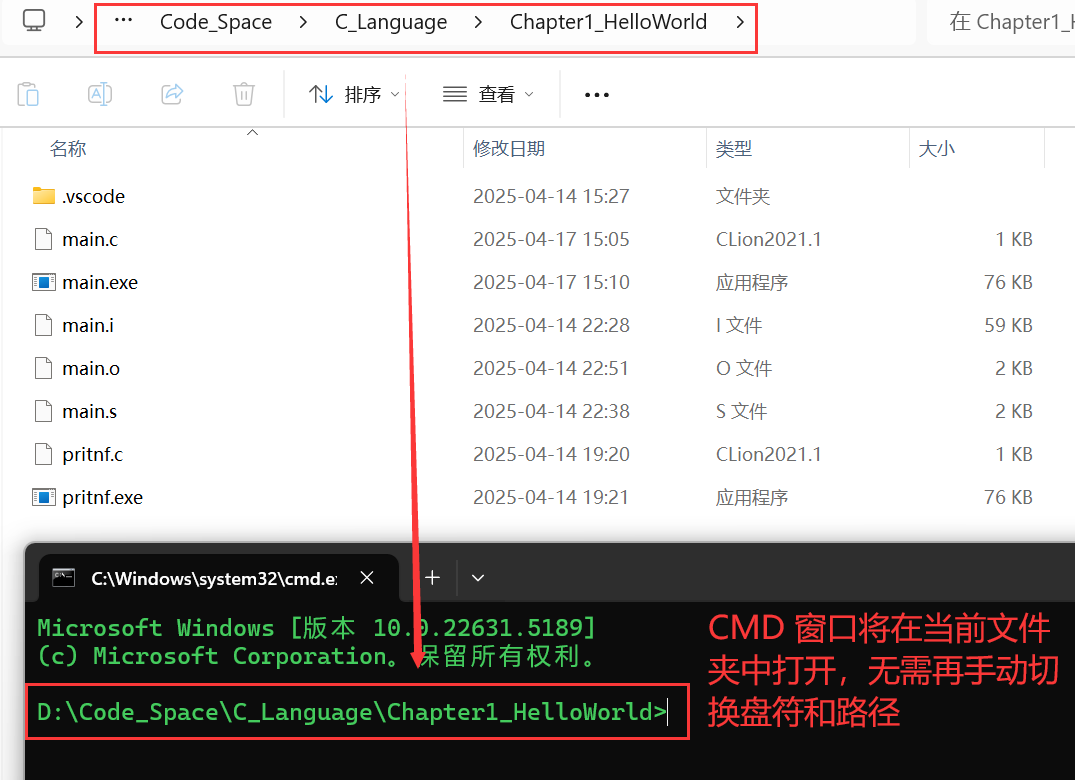Select the main.s file name
1075x780 pixels.
[x=90, y=411]
